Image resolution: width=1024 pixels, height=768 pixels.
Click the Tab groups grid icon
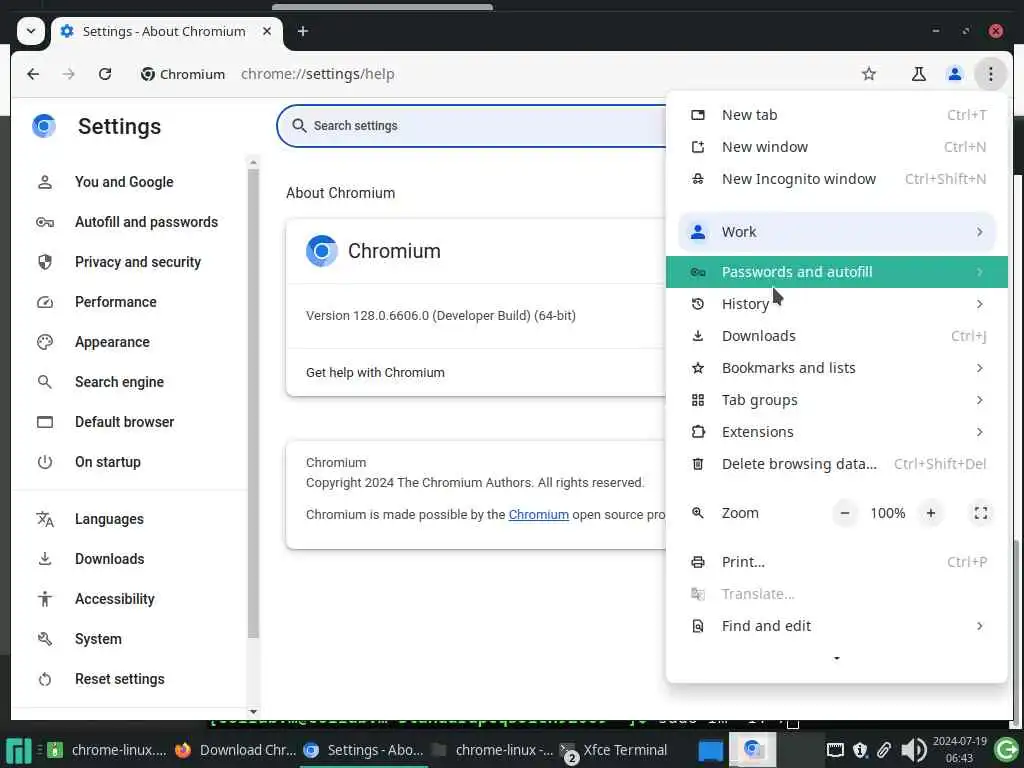(x=697, y=400)
